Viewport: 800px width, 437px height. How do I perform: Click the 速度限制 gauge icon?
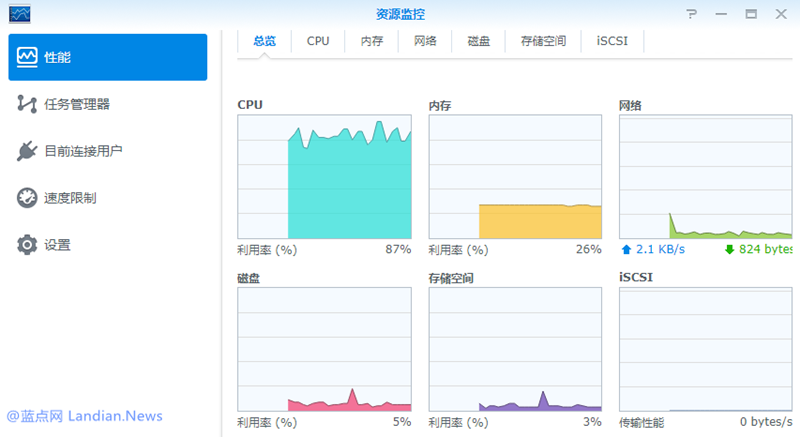pyautogui.click(x=27, y=198)
